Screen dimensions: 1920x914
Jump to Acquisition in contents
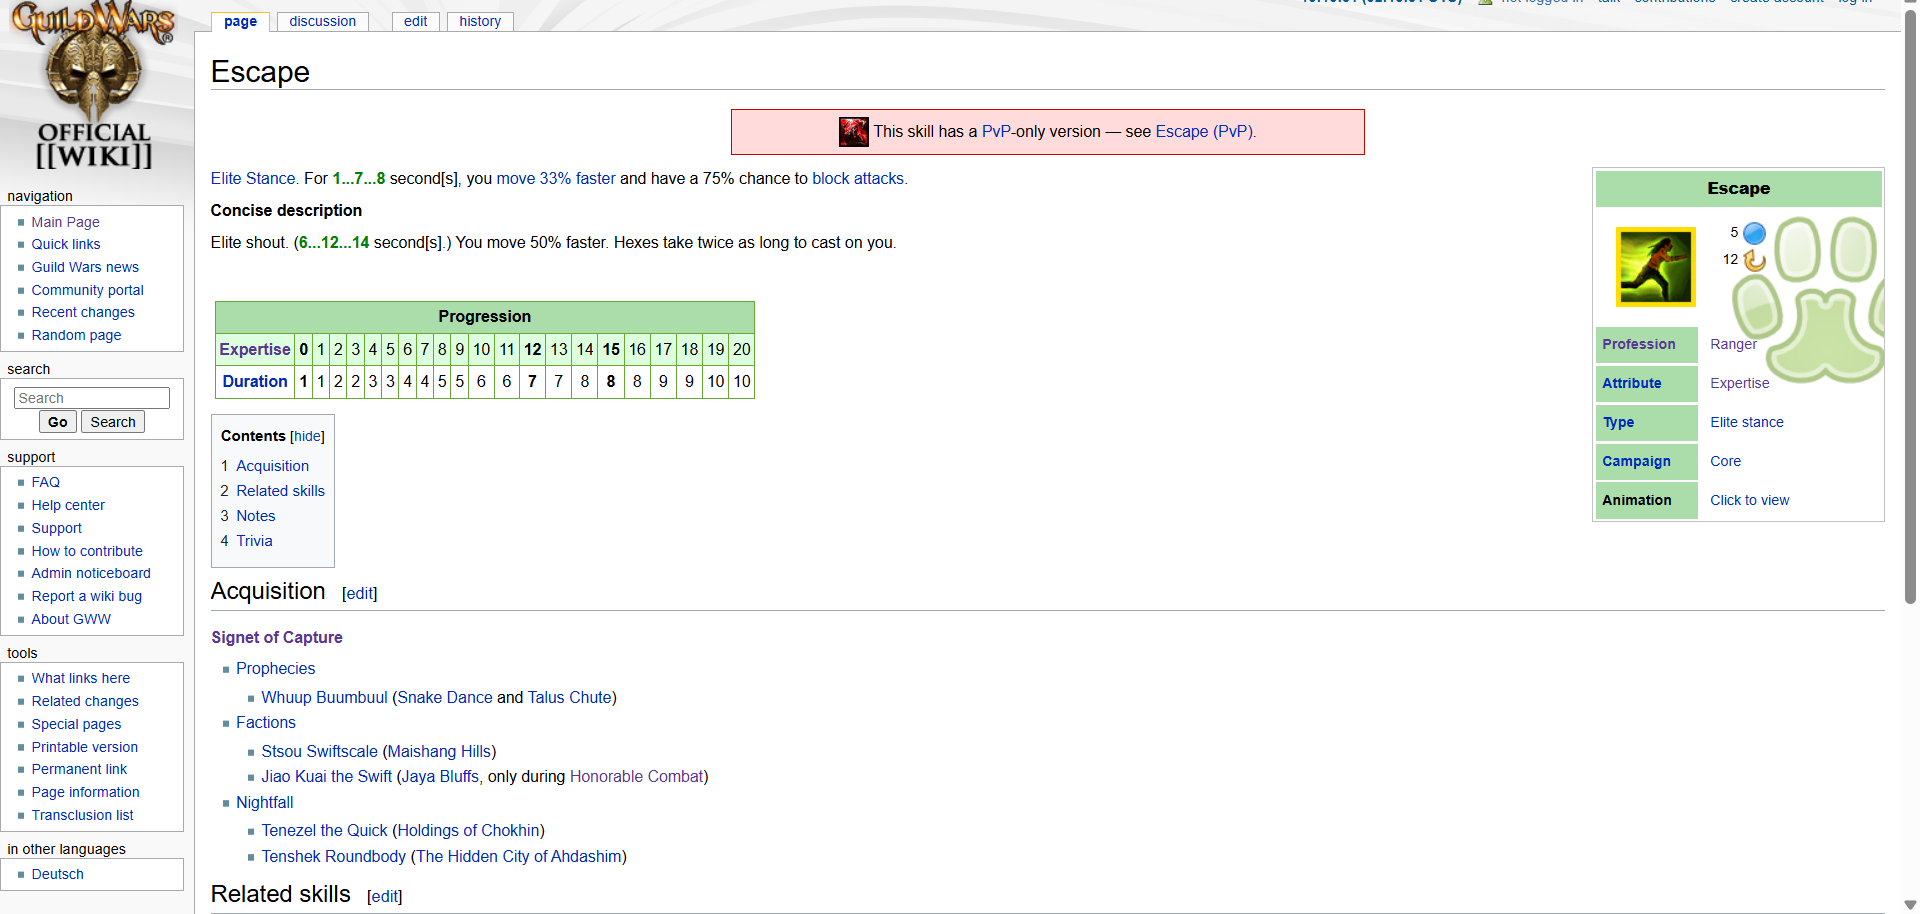tap(272, 466)
